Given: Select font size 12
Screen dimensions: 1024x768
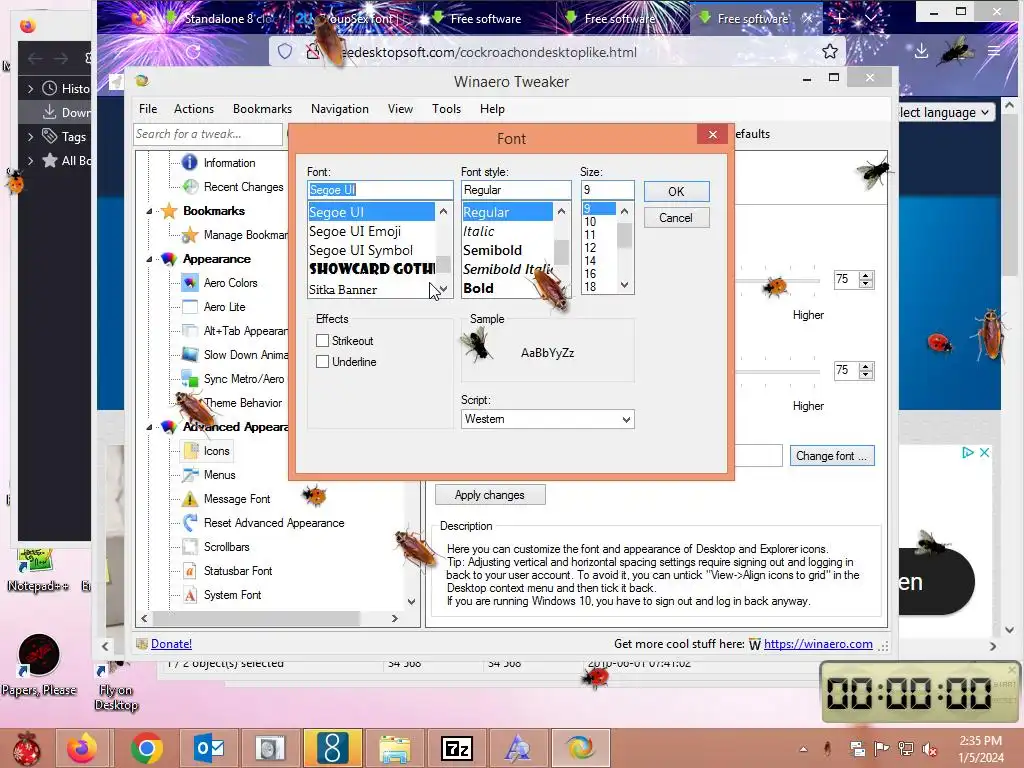Looking at the screenshot, I should point(598,248).
